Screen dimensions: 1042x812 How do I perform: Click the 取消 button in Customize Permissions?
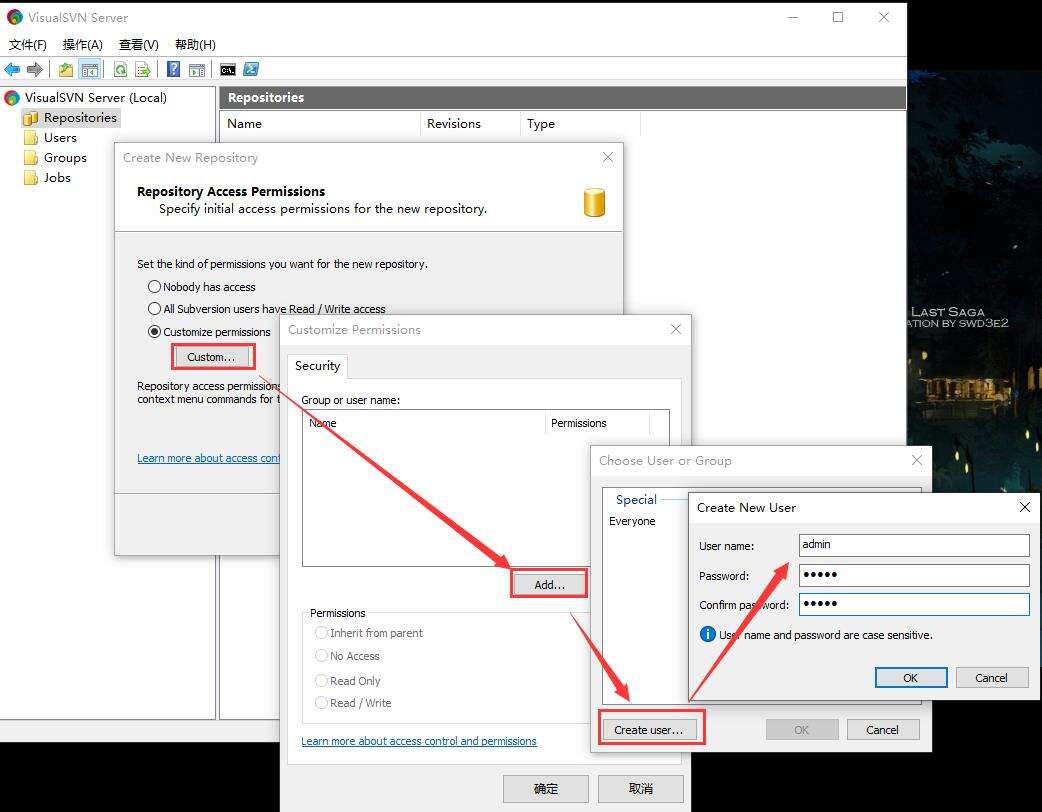point(641,789)
